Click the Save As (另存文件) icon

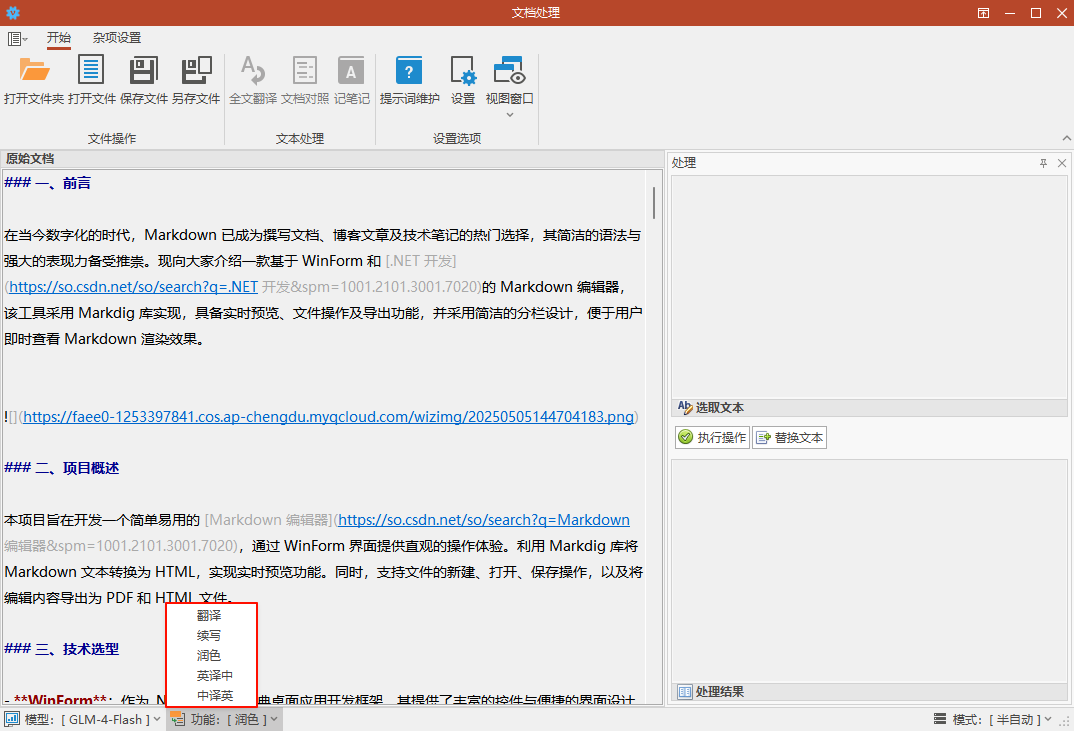(x=196, y=71)
